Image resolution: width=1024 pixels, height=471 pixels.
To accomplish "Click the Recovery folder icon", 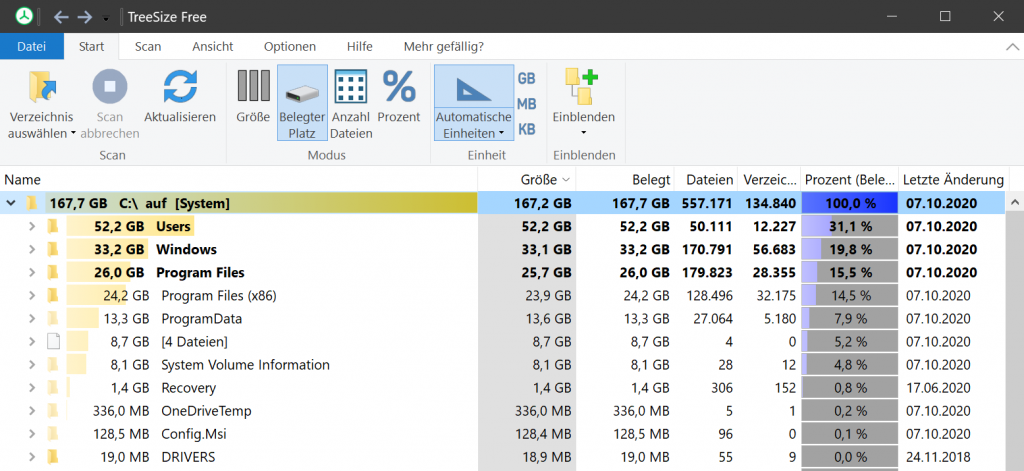I will coord(53,388).
